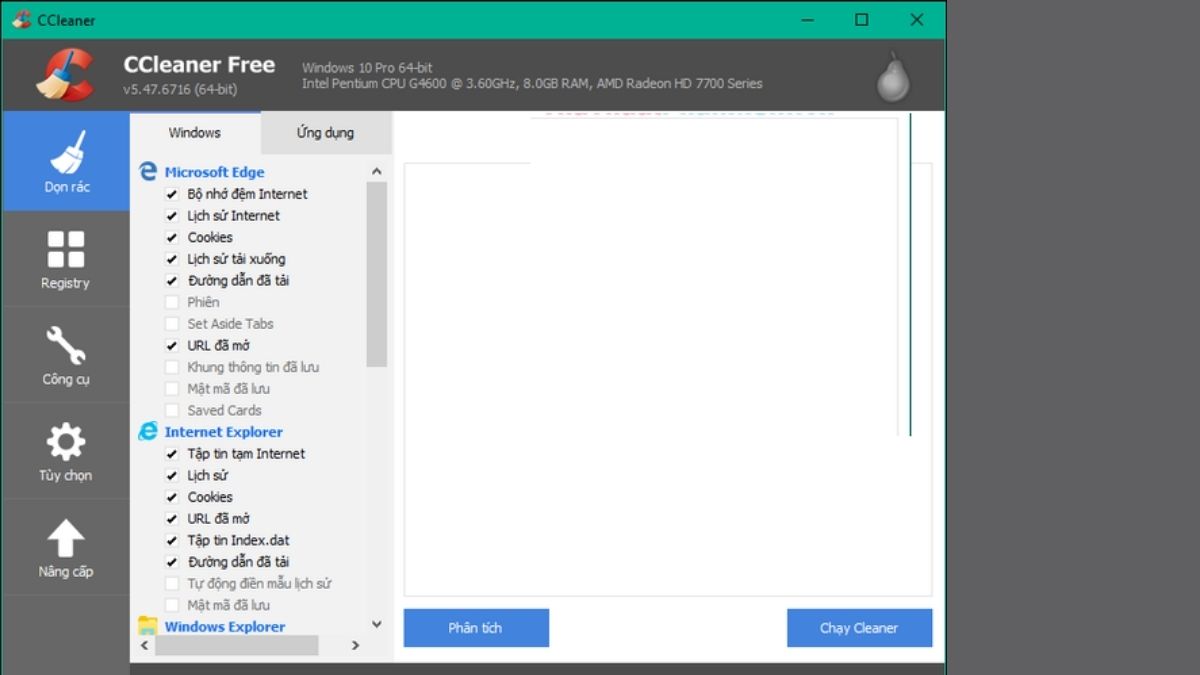Uncheck Tập tin tạm Internet
The width and height of the screenshot is (1200, 675).
point(172,454)
